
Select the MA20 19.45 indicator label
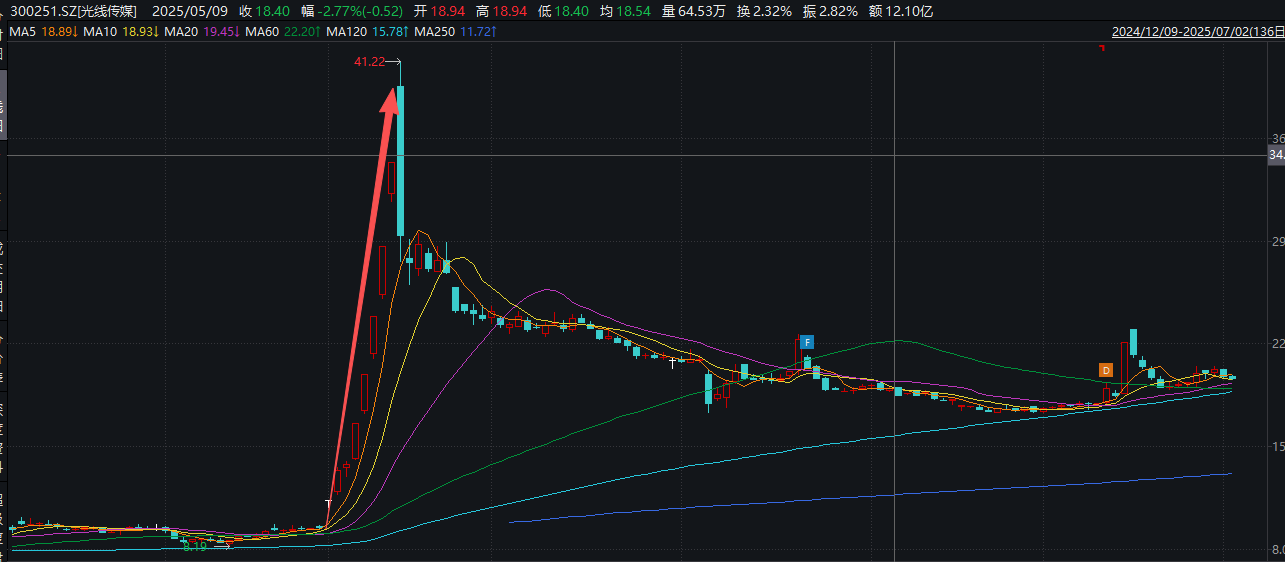(203, 33)
